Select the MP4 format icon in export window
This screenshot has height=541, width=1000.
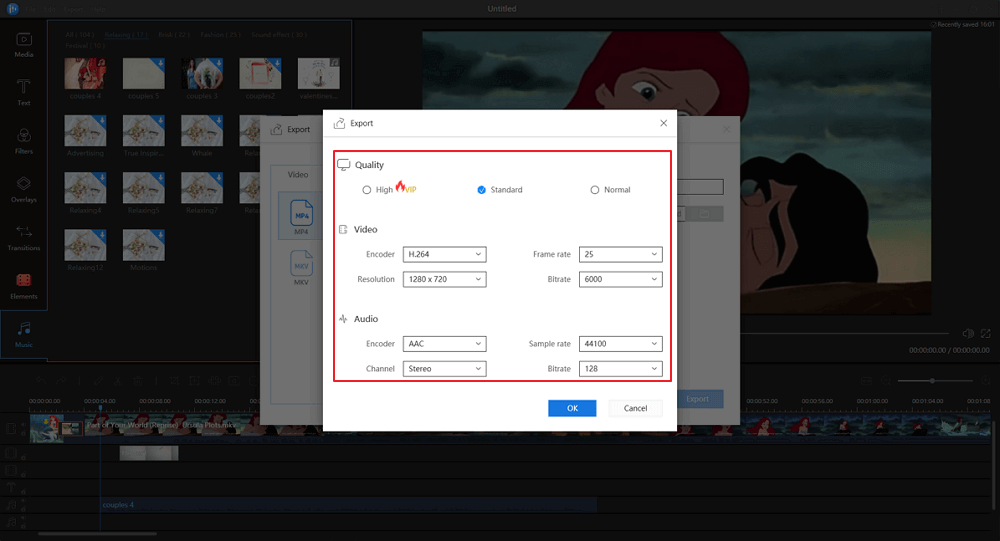pos(301,216)
